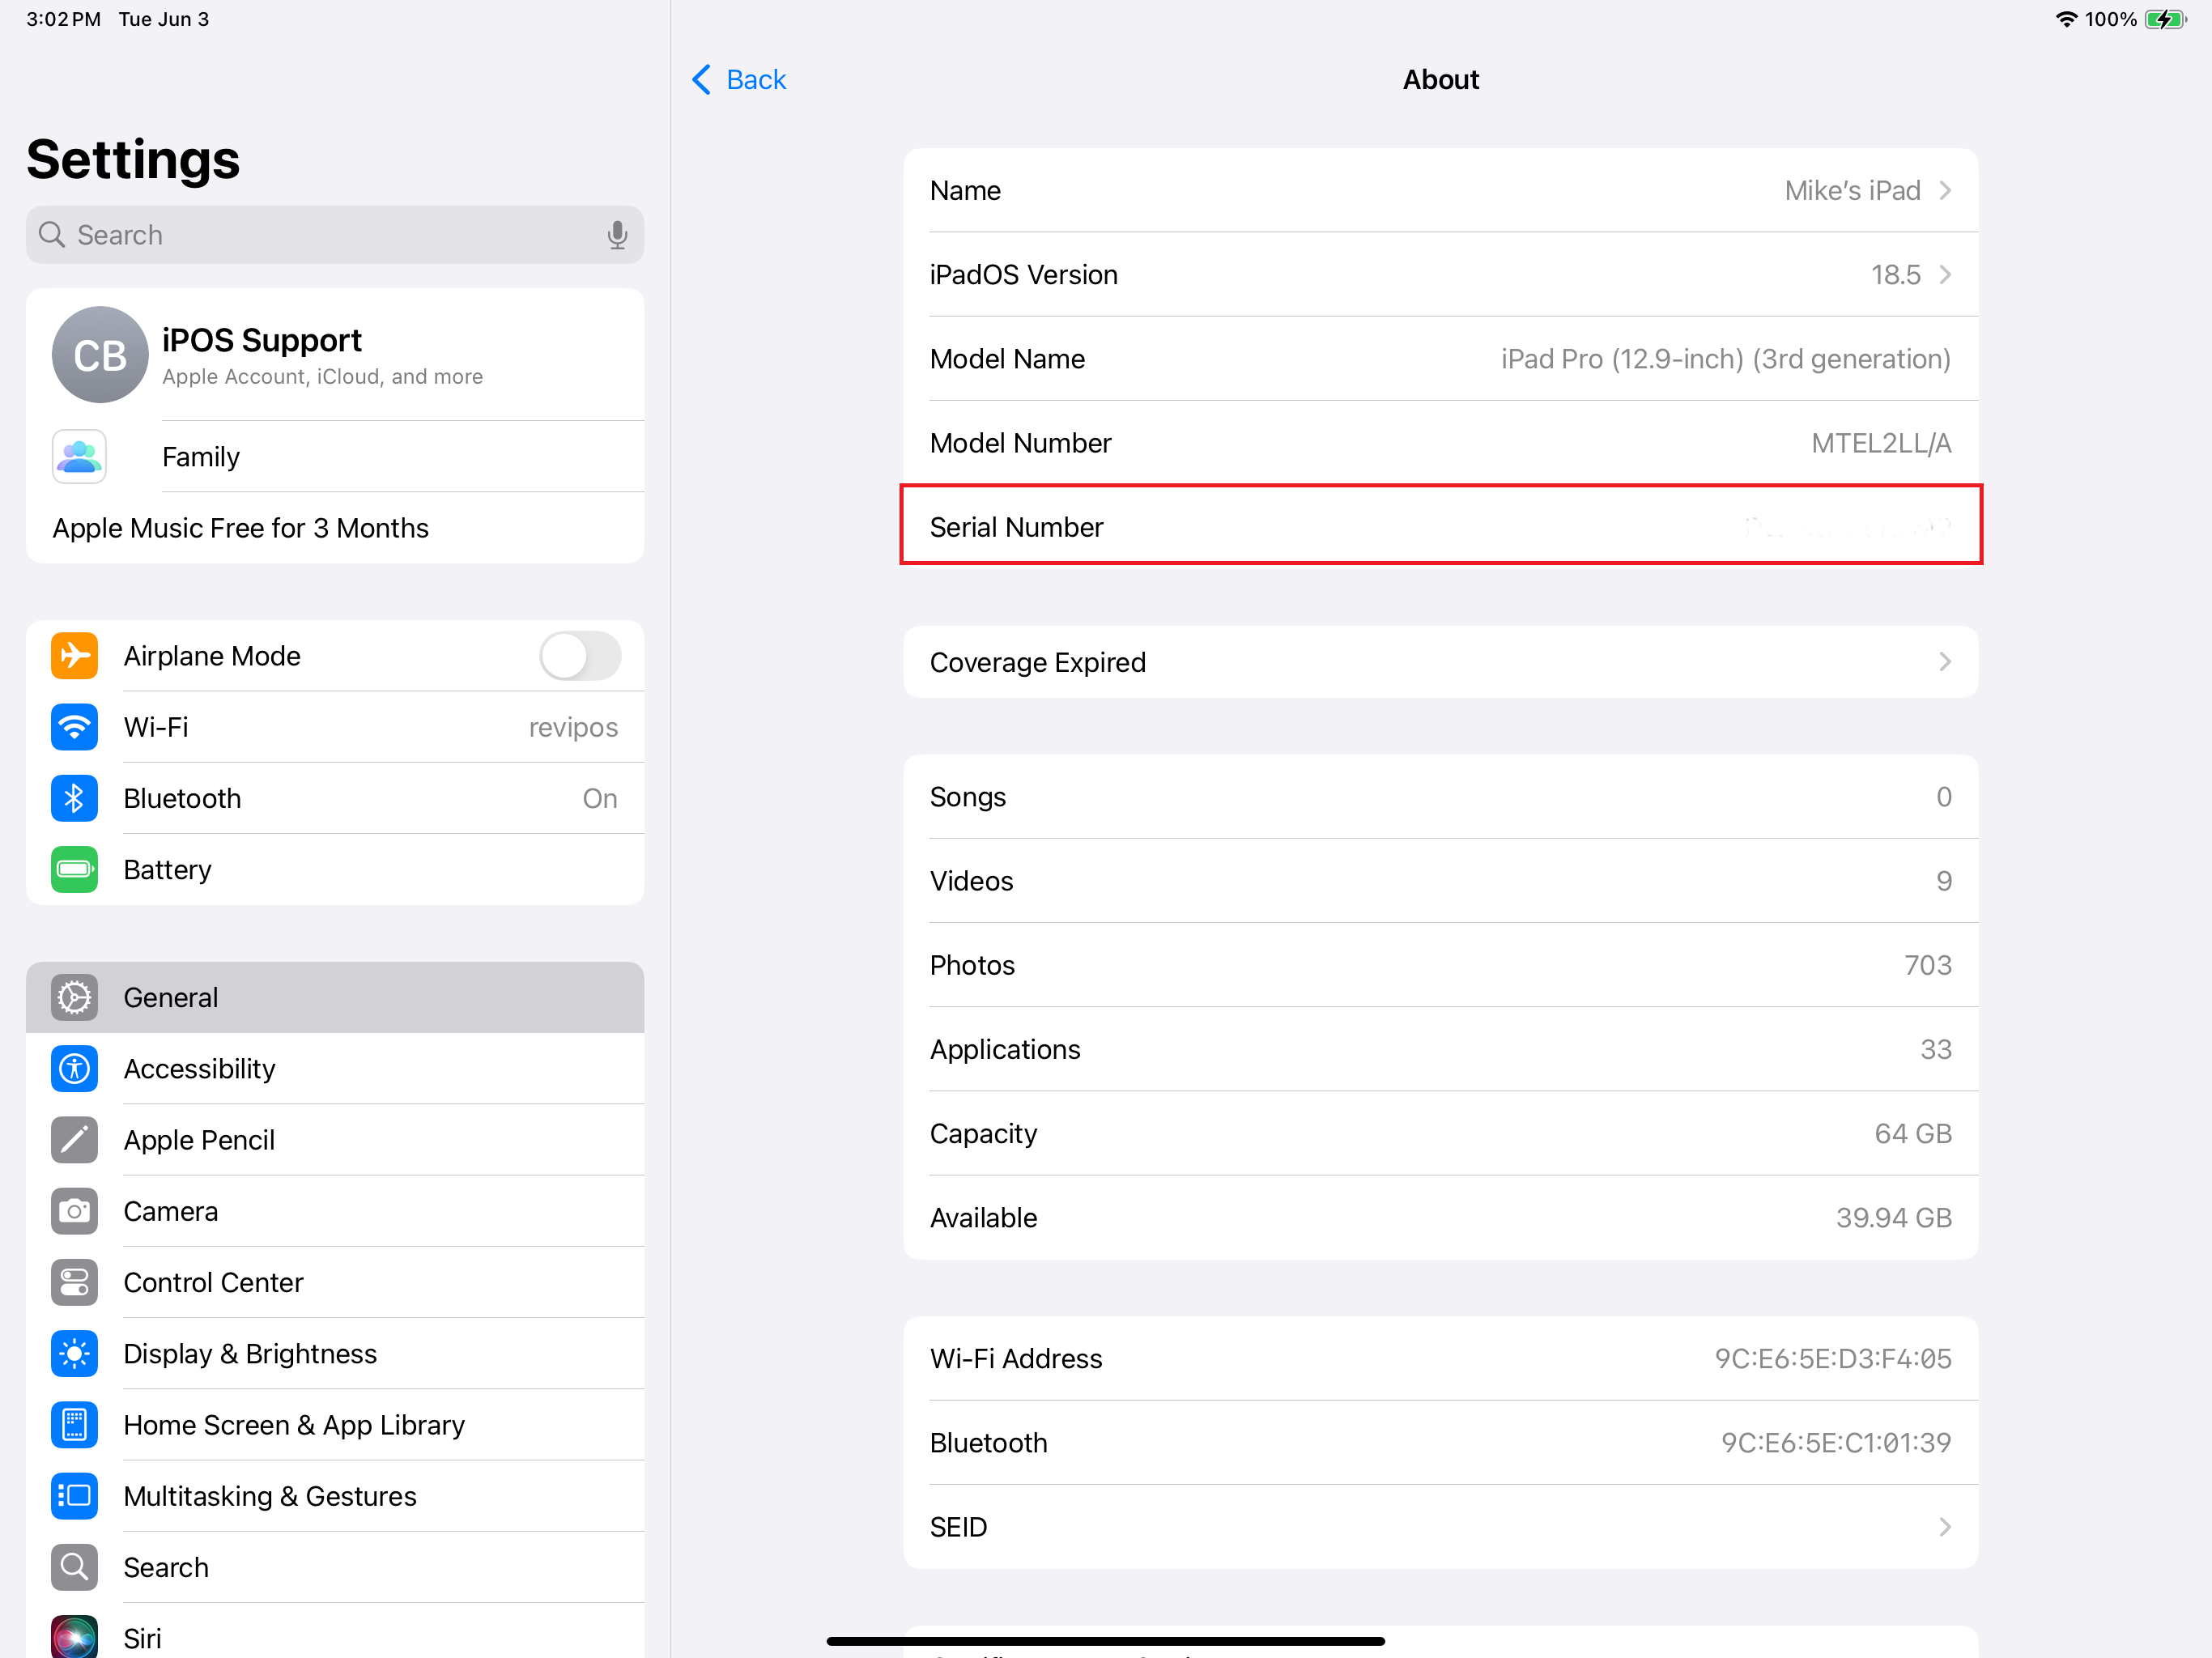Tap the Serial Number row
2212x1658 pixels.
point(1441,526)
